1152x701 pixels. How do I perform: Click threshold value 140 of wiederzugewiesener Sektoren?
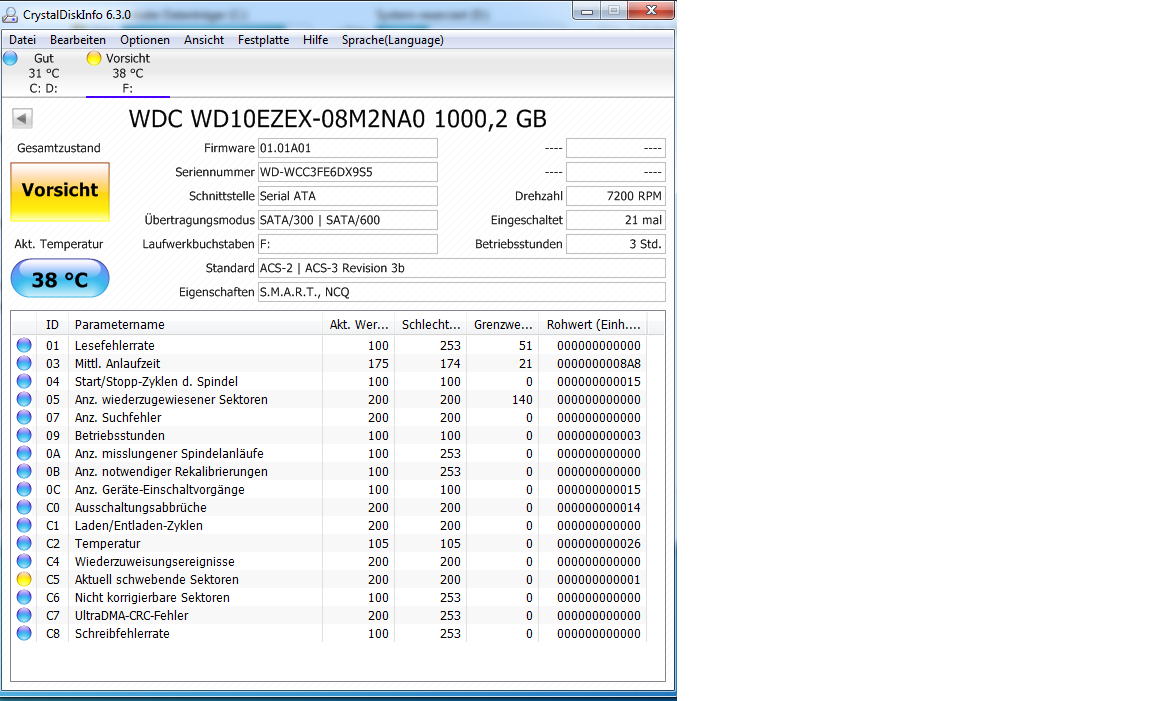(x=522, y=399)
